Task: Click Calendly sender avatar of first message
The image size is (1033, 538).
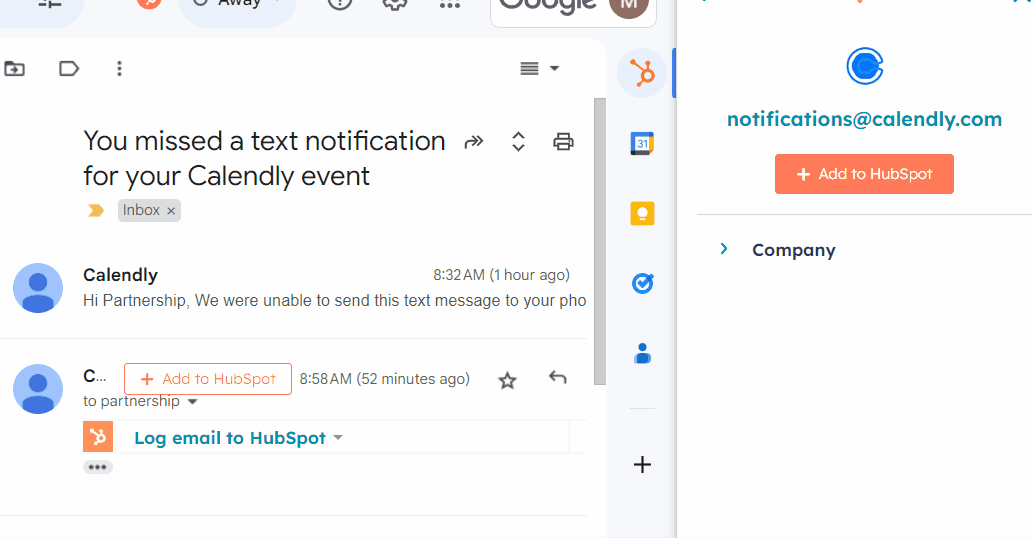Action: point(38,288)
